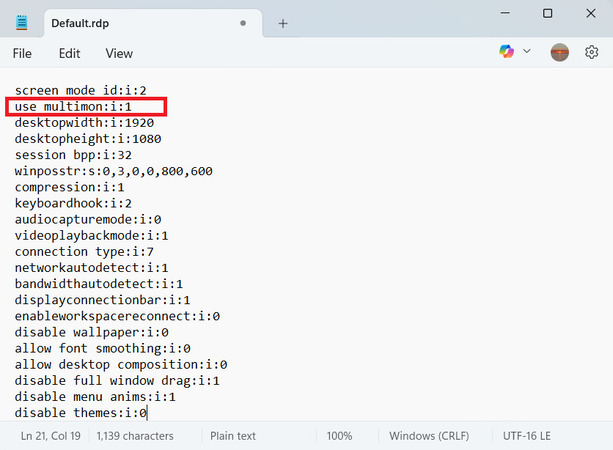Minimize the Notepad window

[x=505, y=13]
